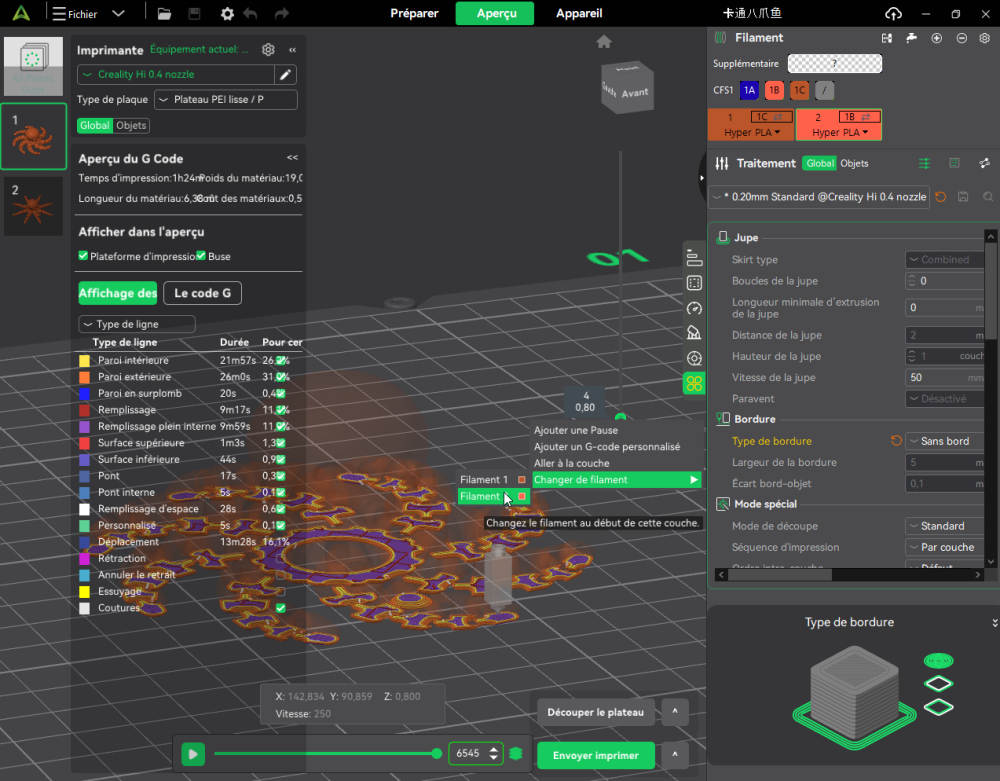Select plate 2 thumbnail
The height and width of the screenshot is (781, 1000).
click(33, 206)
